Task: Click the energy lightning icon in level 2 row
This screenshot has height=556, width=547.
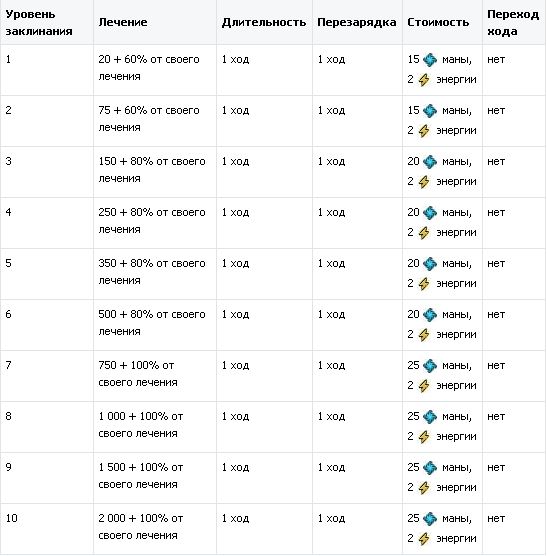Action: tap(424, 131)
